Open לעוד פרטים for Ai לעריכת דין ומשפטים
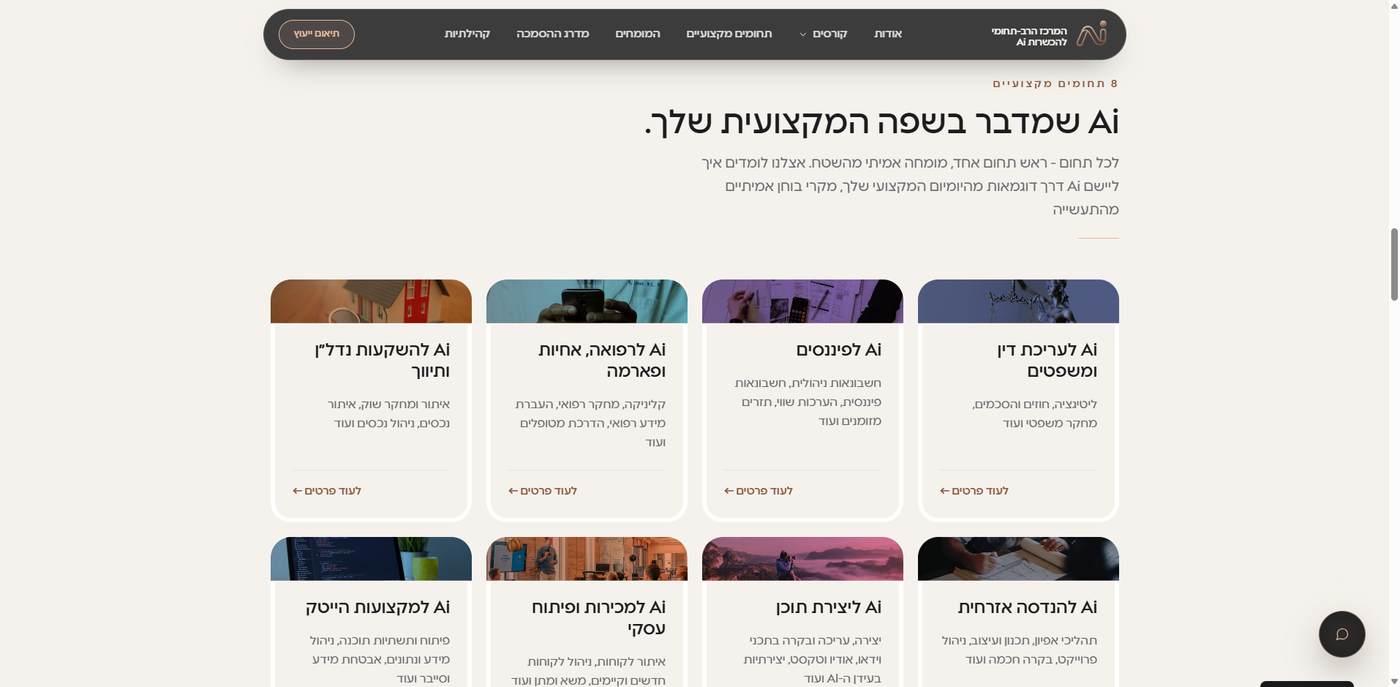The width and height of the screenshot is (1400, 687). tap(975, 491)
